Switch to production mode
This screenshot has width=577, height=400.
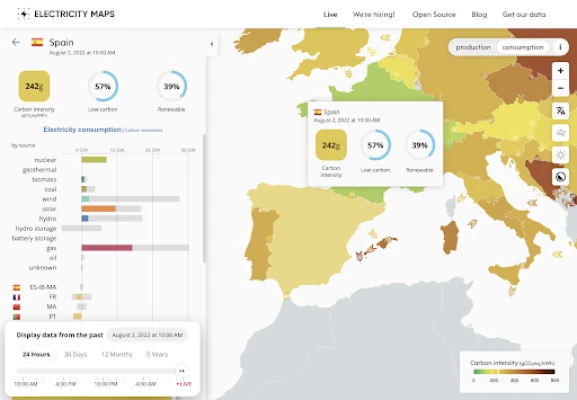coord(473,47)
